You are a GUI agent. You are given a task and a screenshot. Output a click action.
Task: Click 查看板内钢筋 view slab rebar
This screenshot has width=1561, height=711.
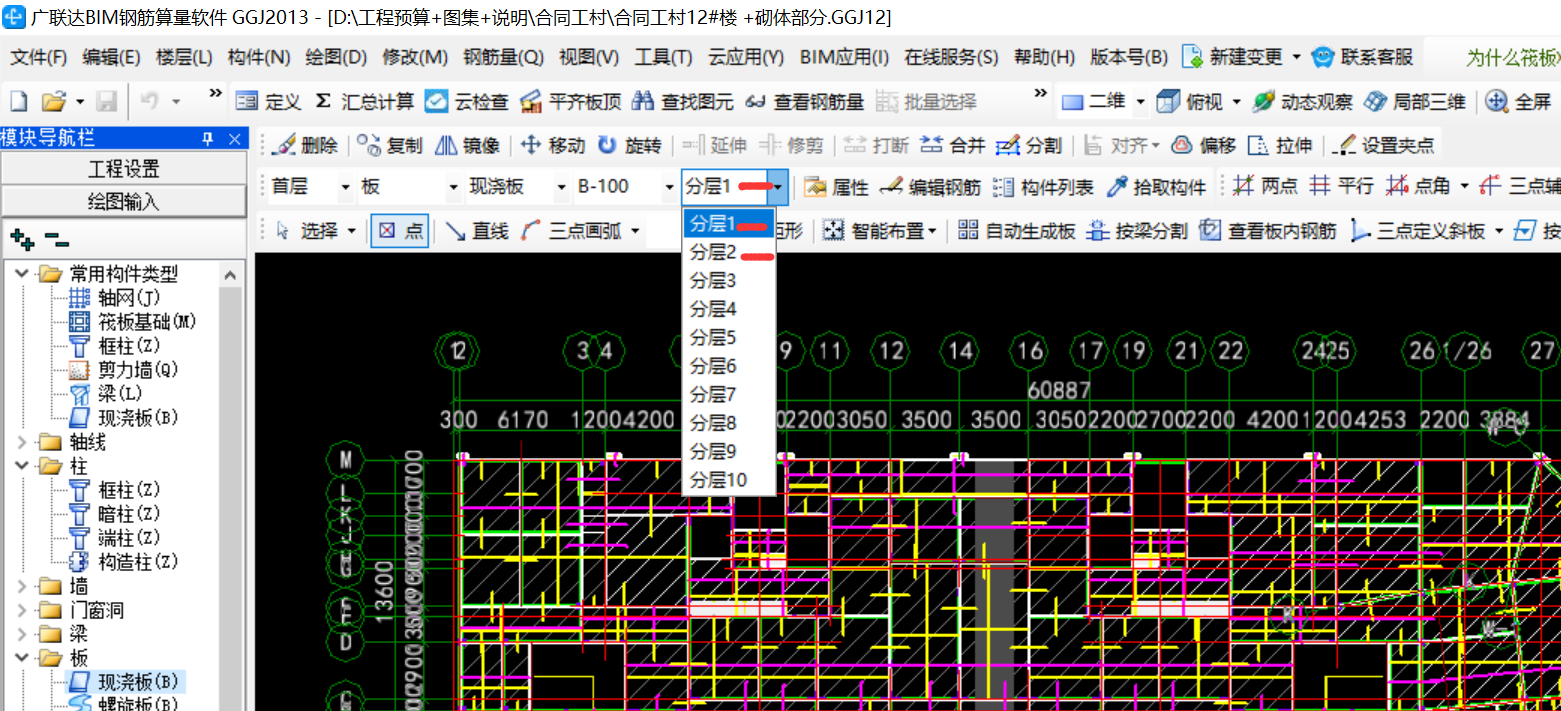[x=1268, y=231]
